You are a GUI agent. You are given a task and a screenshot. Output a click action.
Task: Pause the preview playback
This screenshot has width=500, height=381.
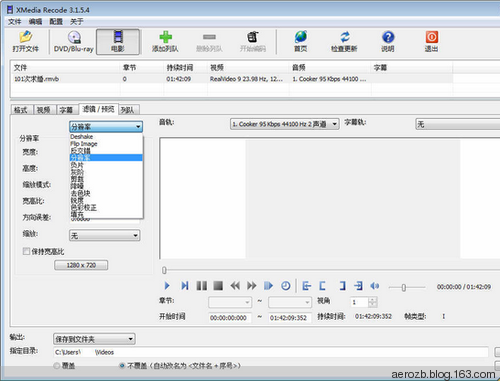coord(202,286)
